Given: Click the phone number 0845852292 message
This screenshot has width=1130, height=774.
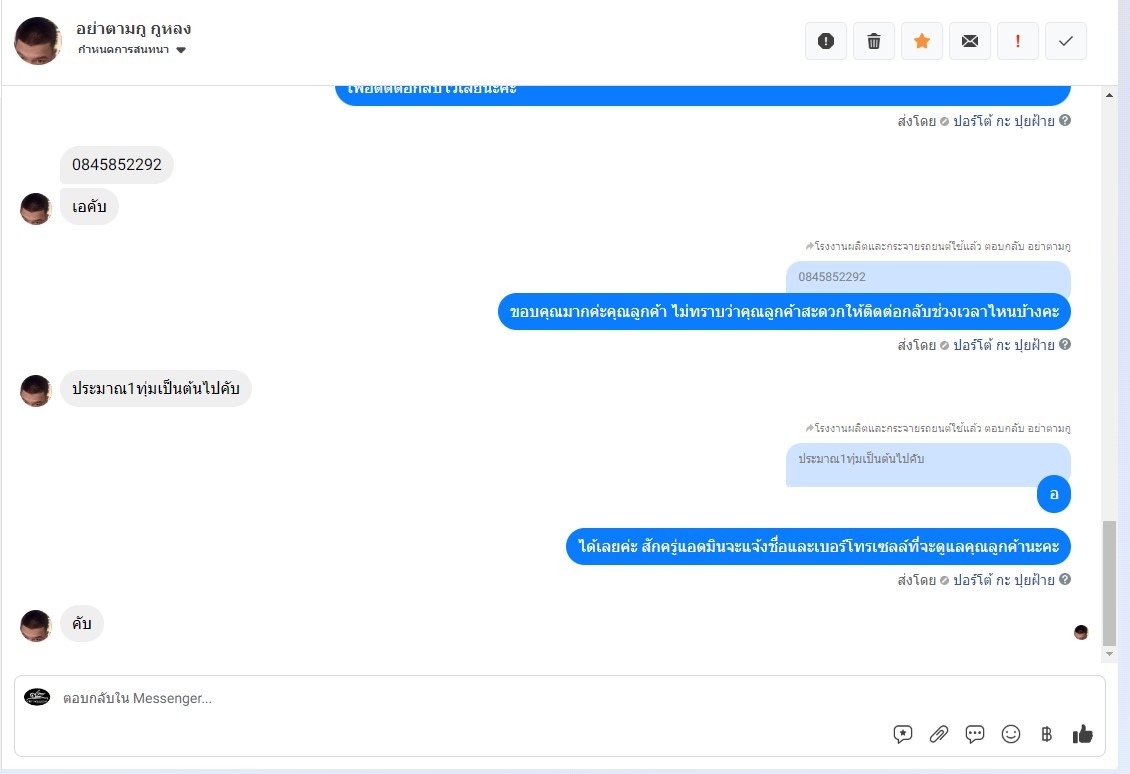Looking at the screenshot, I should (x=117, y=164).
